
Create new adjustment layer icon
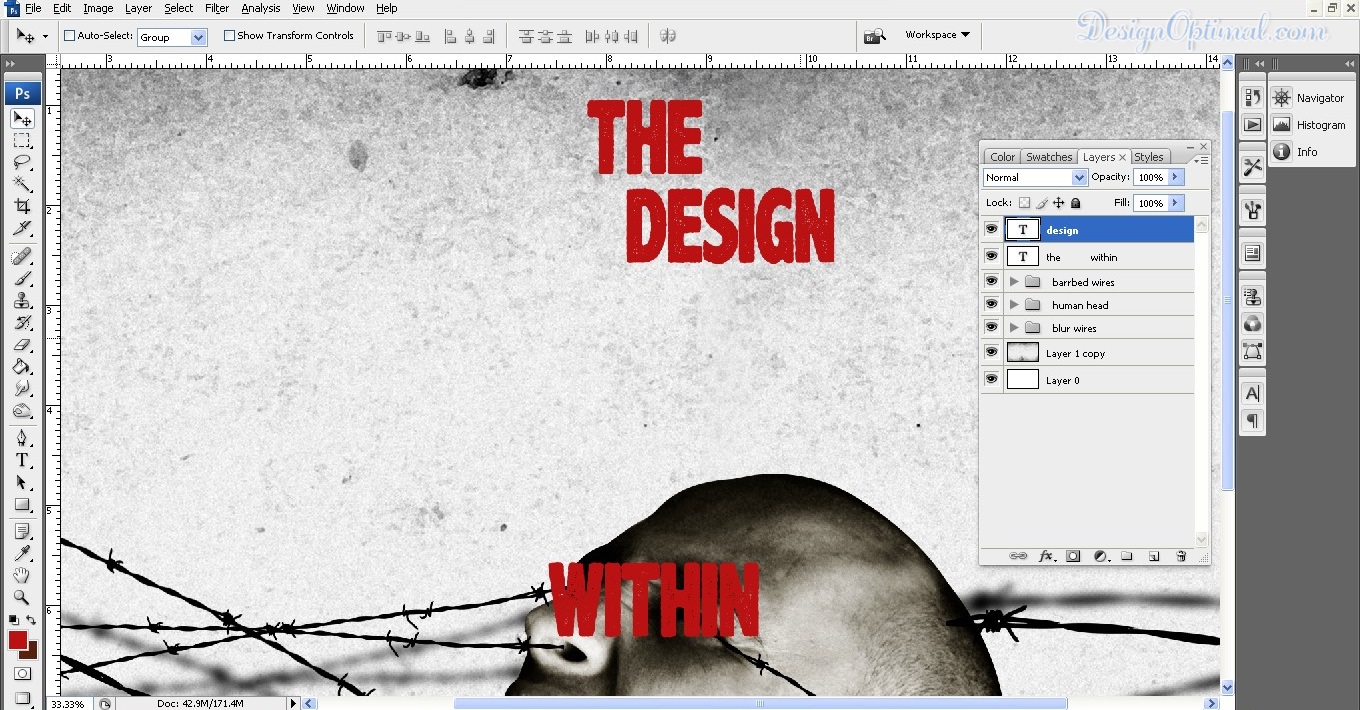pos(1100,556)
